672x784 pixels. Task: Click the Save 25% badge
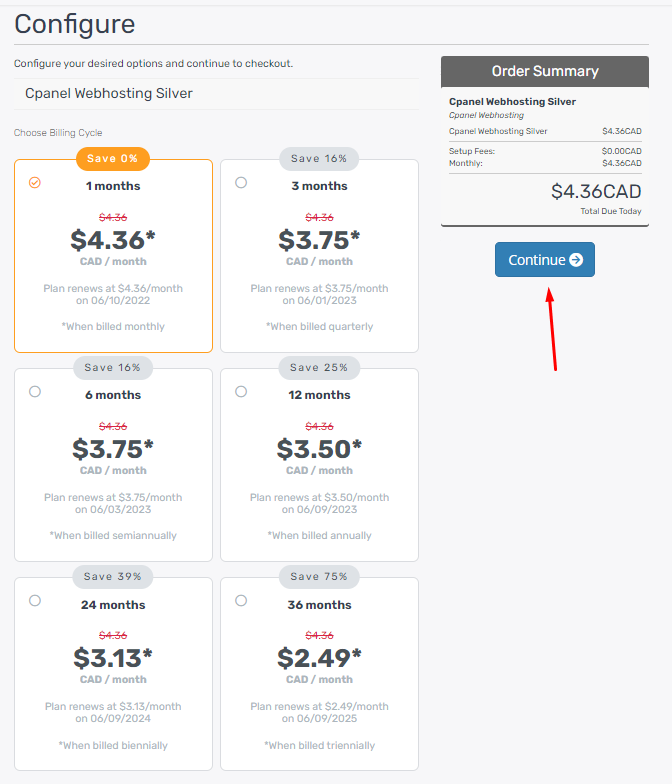(319, 368)
